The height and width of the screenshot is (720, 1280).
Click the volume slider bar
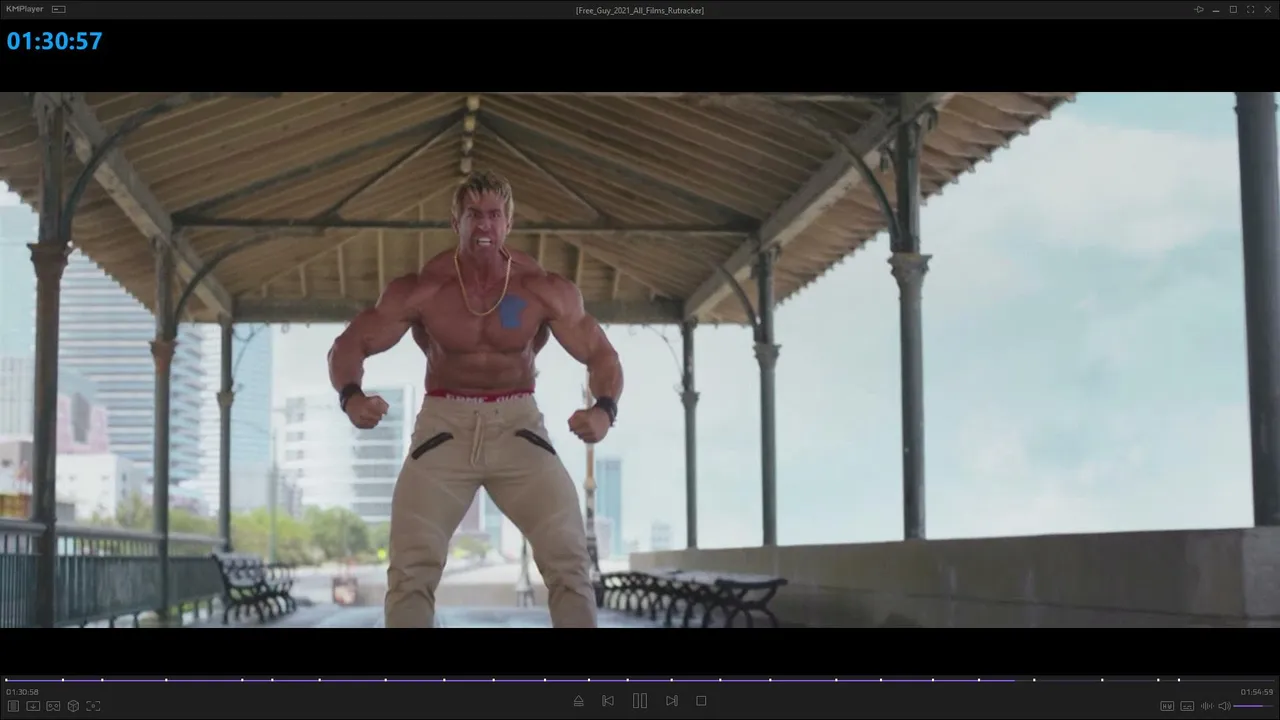[x=1254, y=706]
